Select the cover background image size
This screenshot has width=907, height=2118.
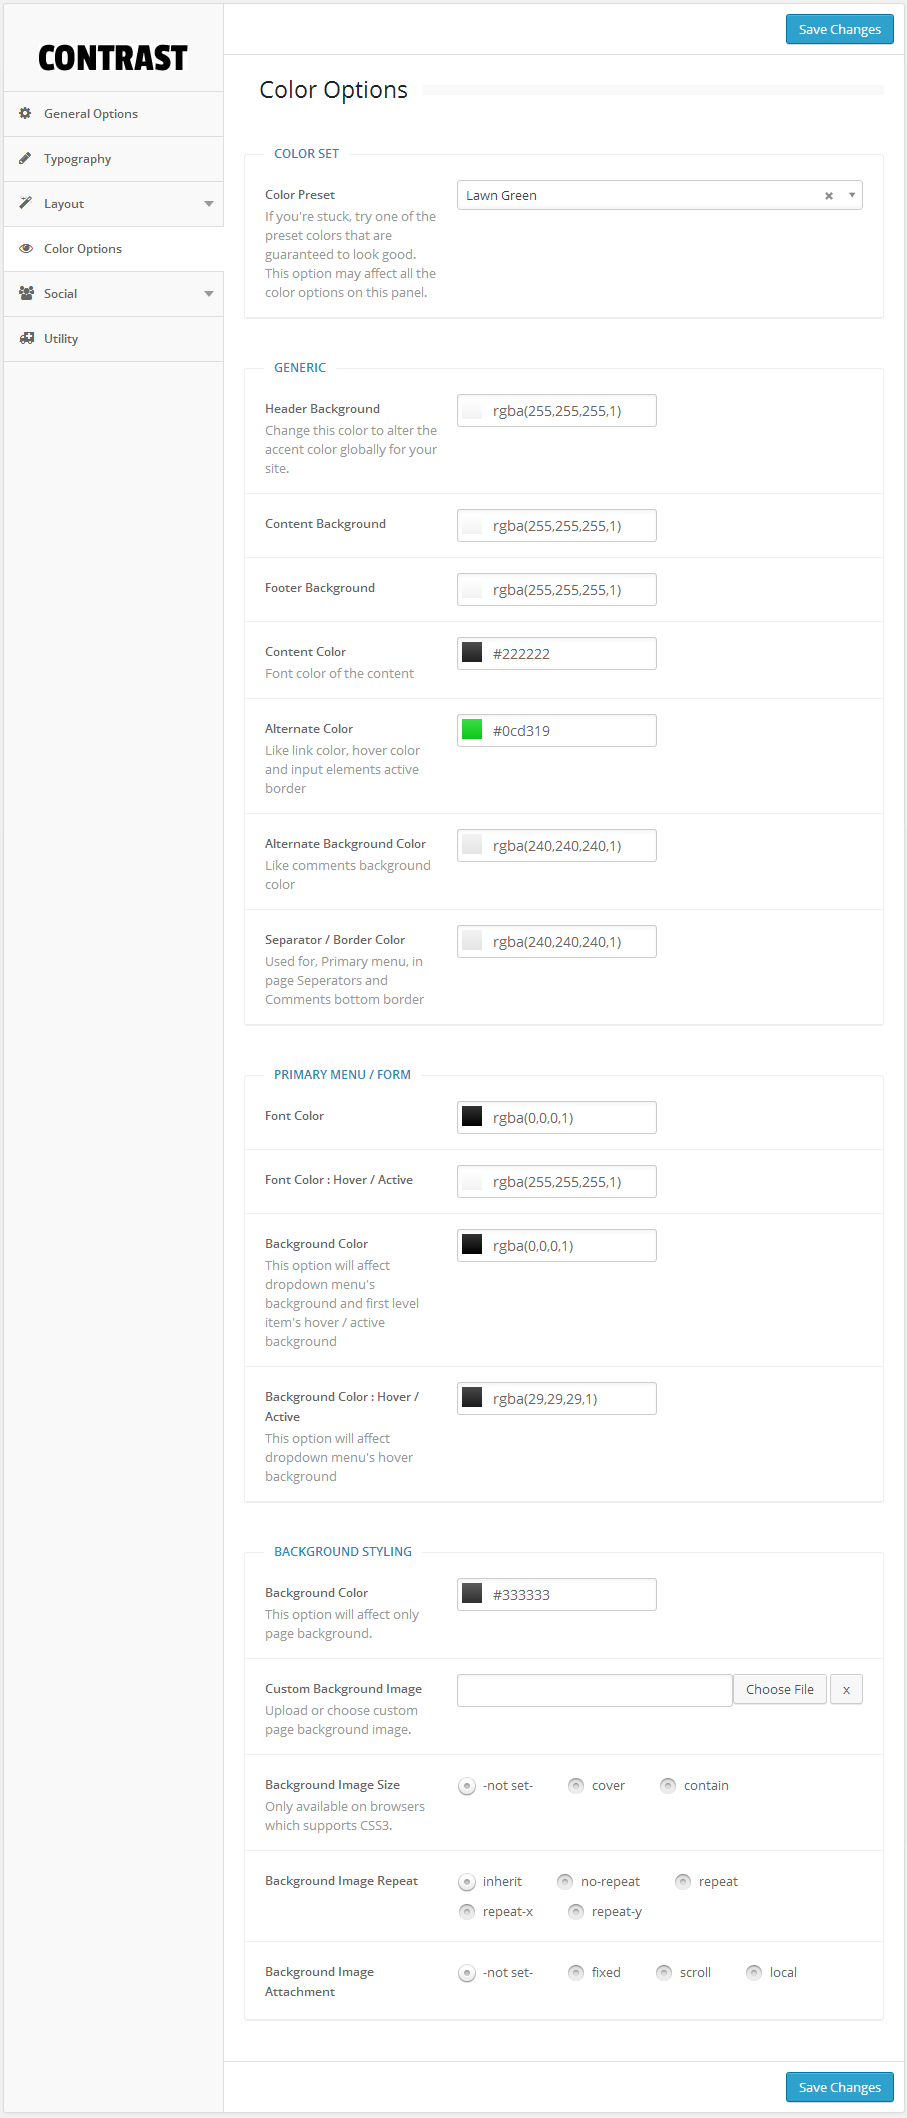tap(576, 1786)
